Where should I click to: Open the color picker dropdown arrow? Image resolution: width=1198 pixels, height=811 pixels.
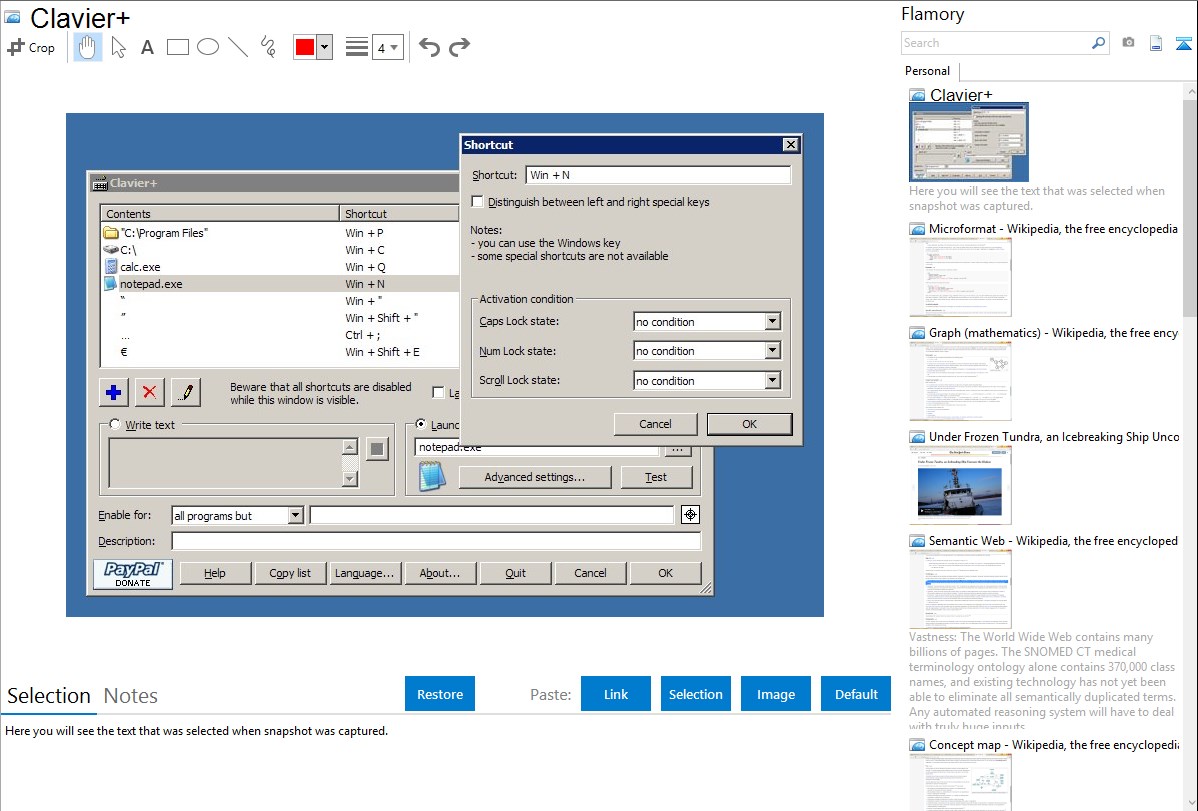pyautogui.click(x=325, y=47)
